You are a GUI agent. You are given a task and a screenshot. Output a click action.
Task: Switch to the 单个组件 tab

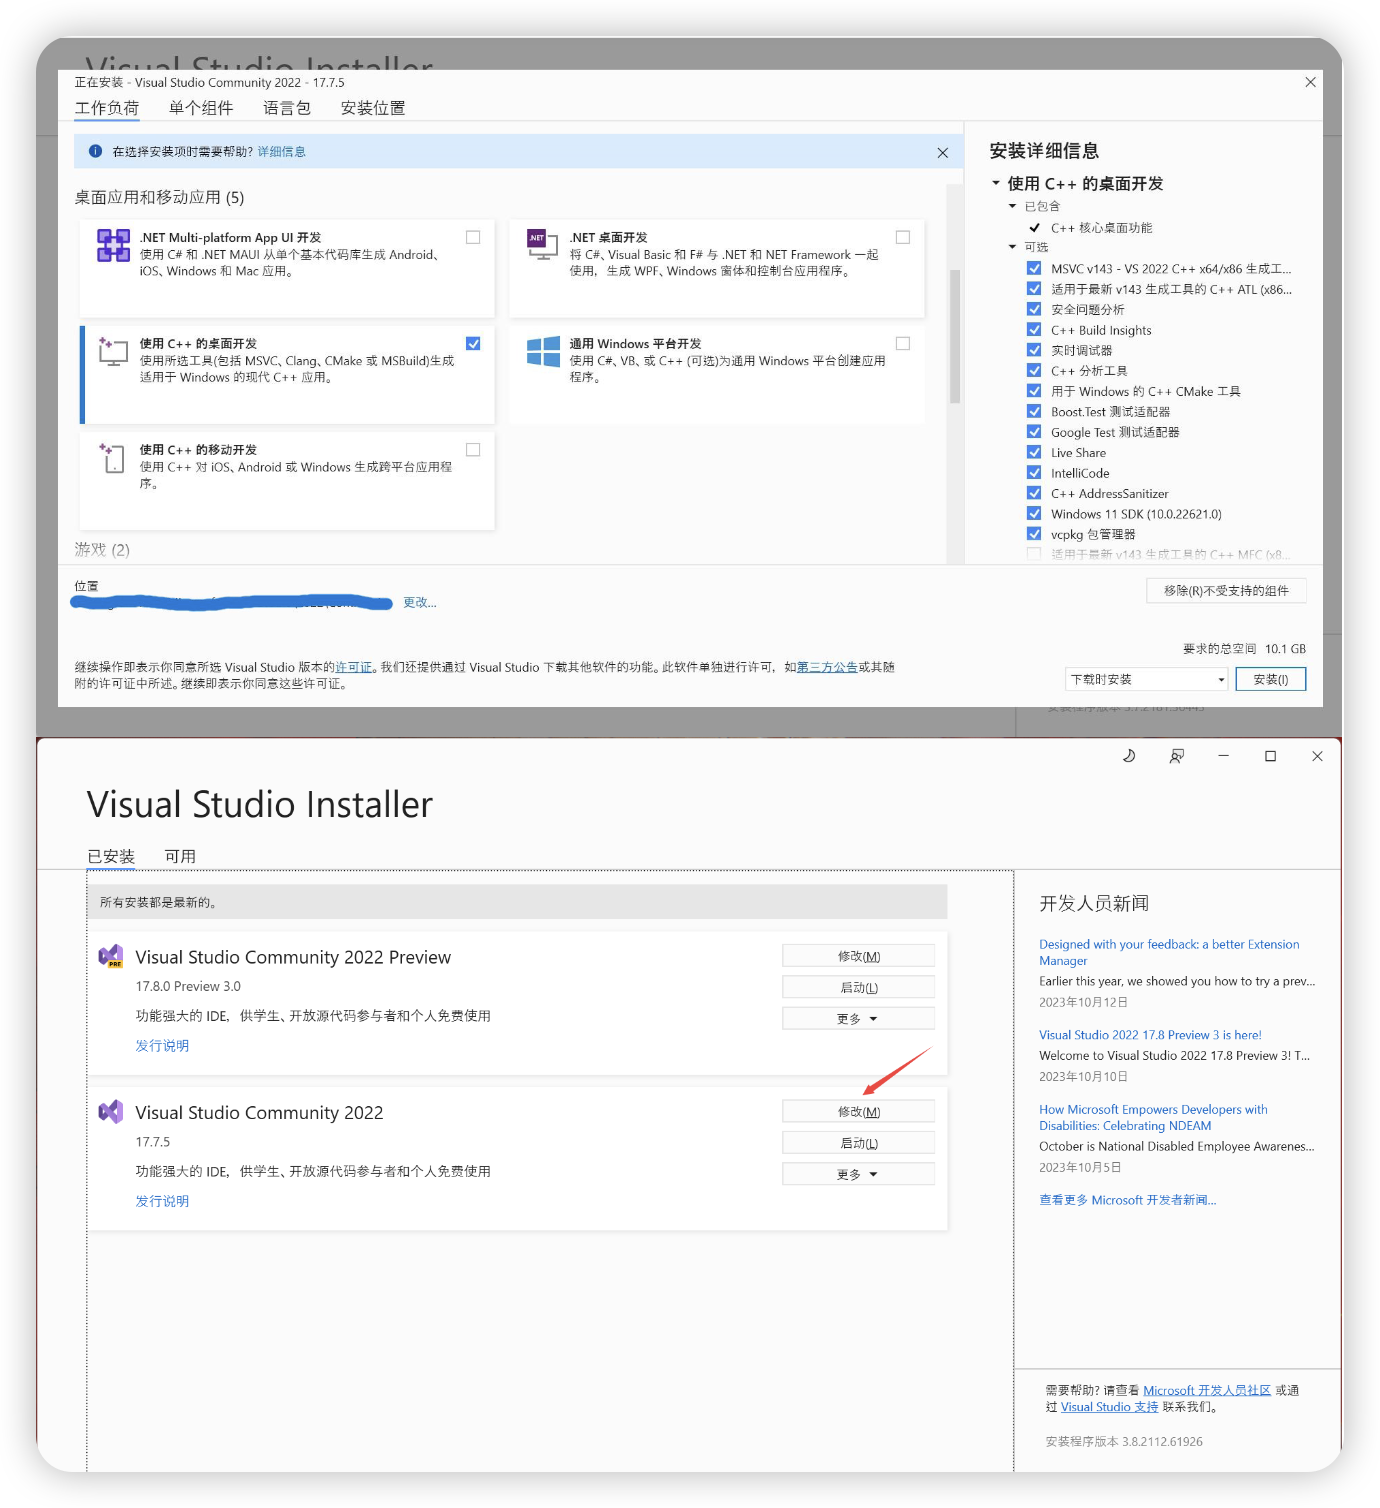[x=201, y=108]
